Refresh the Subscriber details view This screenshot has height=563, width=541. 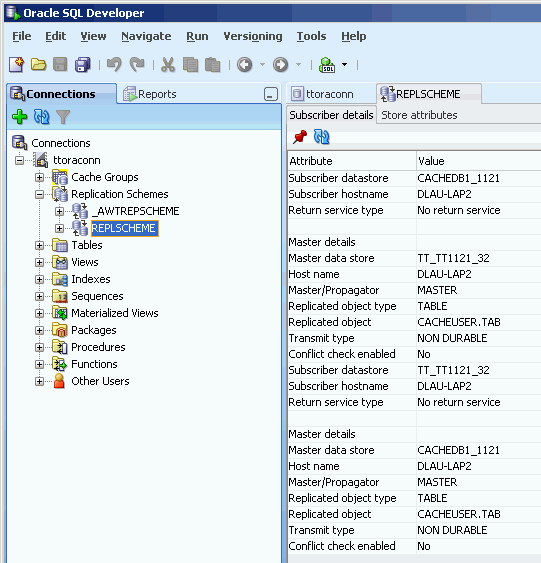point(322,137)
